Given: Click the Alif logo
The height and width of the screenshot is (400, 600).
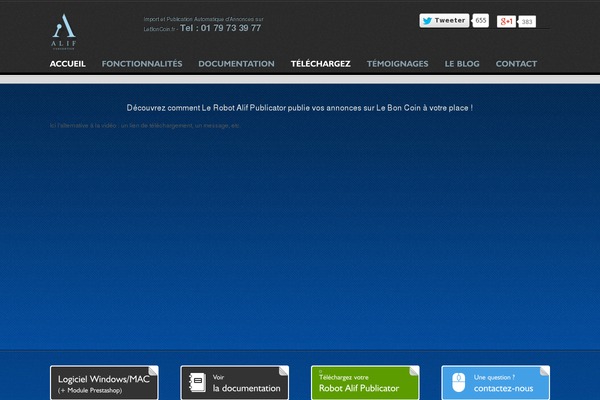Looking at the screenshot, I should [64, 32].
